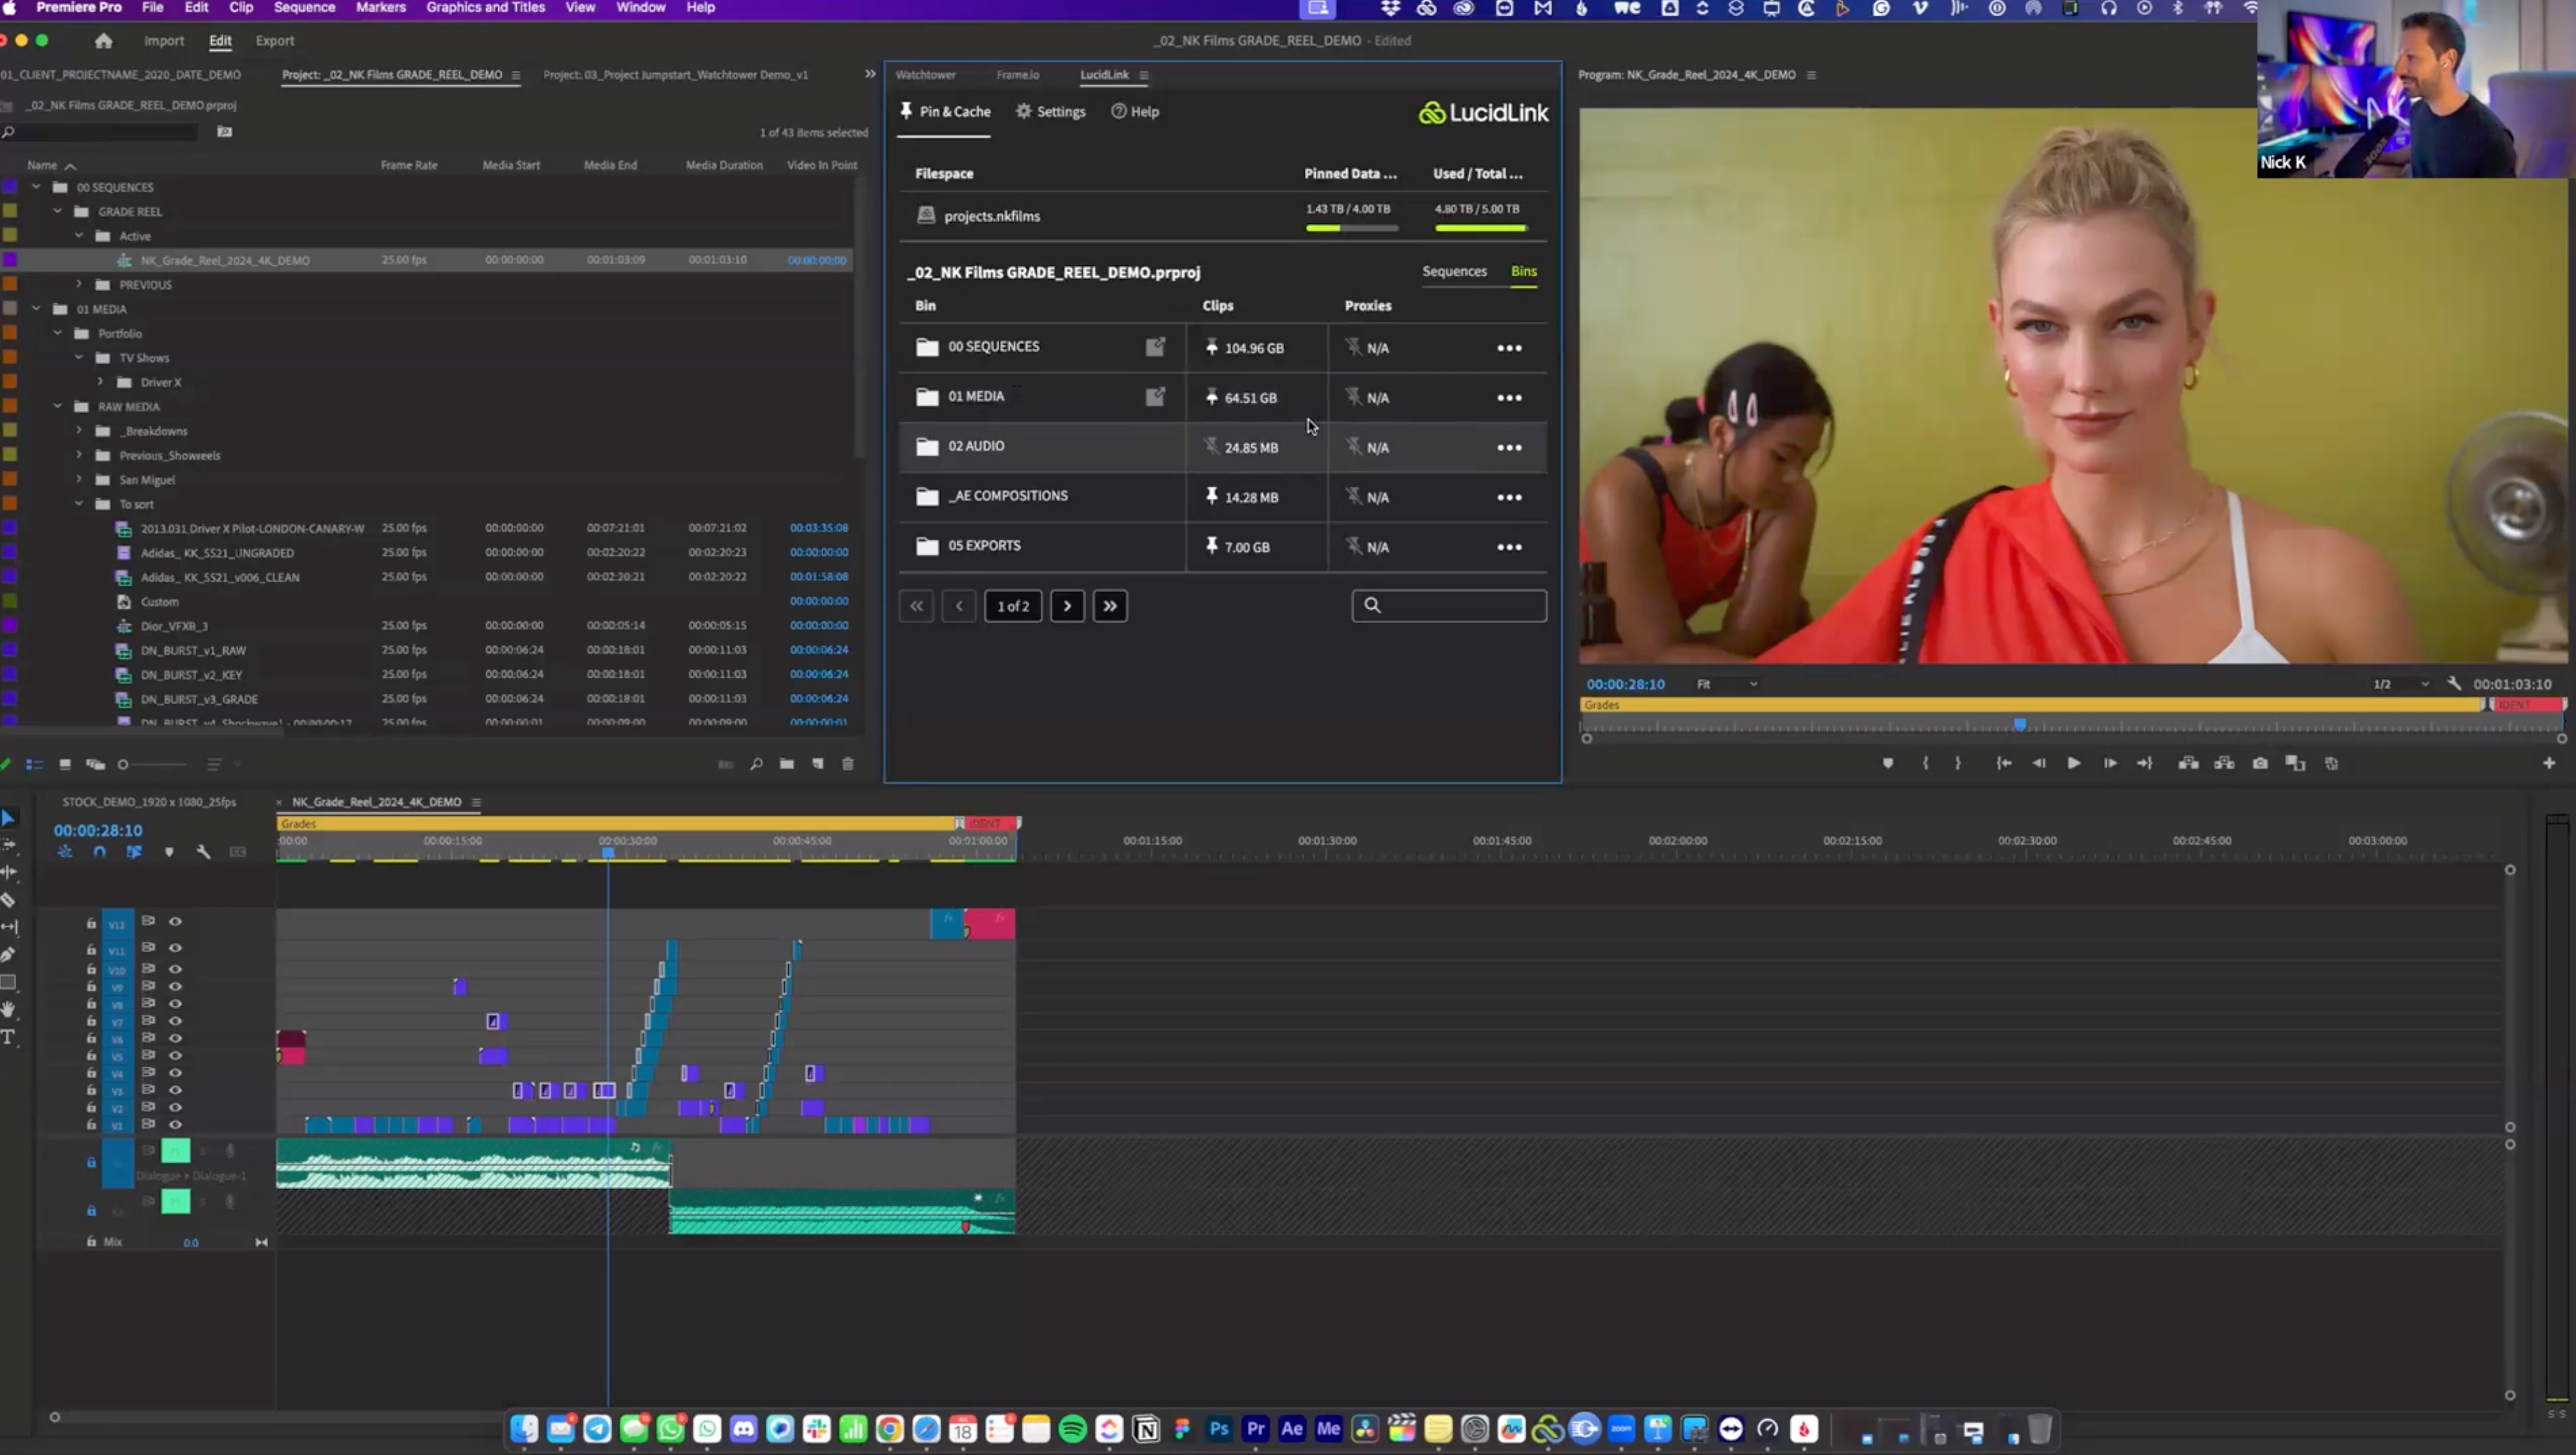Toggle visibility of the V12 track
This screenshot has width=2576, height=1455.
[175, 921]
